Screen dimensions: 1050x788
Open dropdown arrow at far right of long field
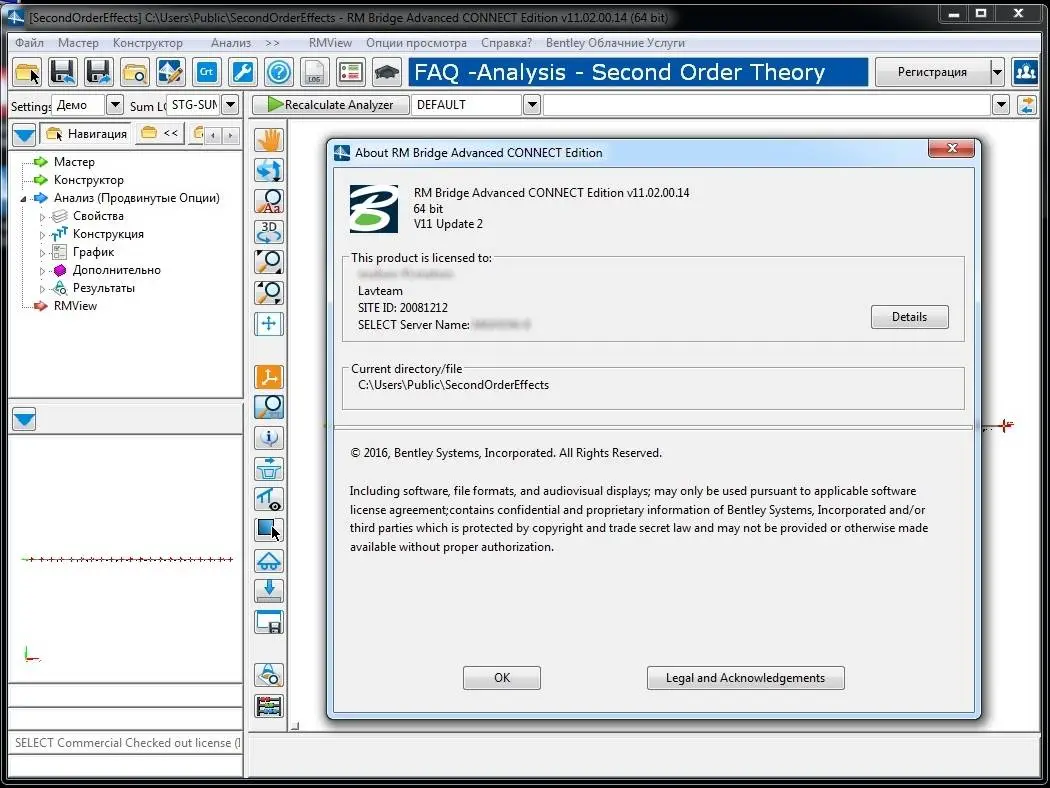(1000, 105)
